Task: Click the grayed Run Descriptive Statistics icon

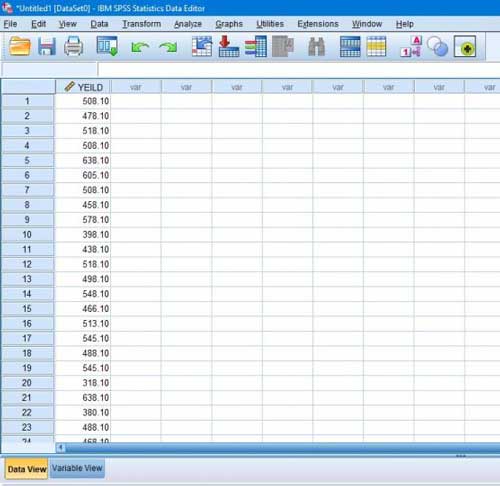Action: pos(283,46)
